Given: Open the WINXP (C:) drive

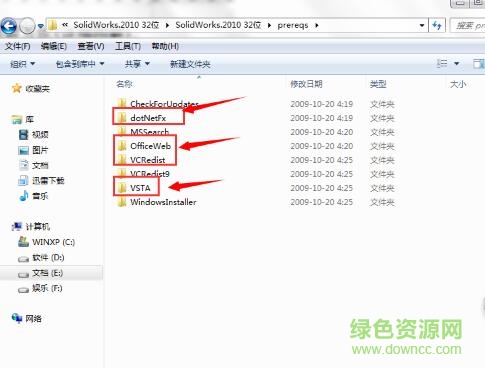Looking at the screenshot, I should pyautogui.click(x=47, y=242).
